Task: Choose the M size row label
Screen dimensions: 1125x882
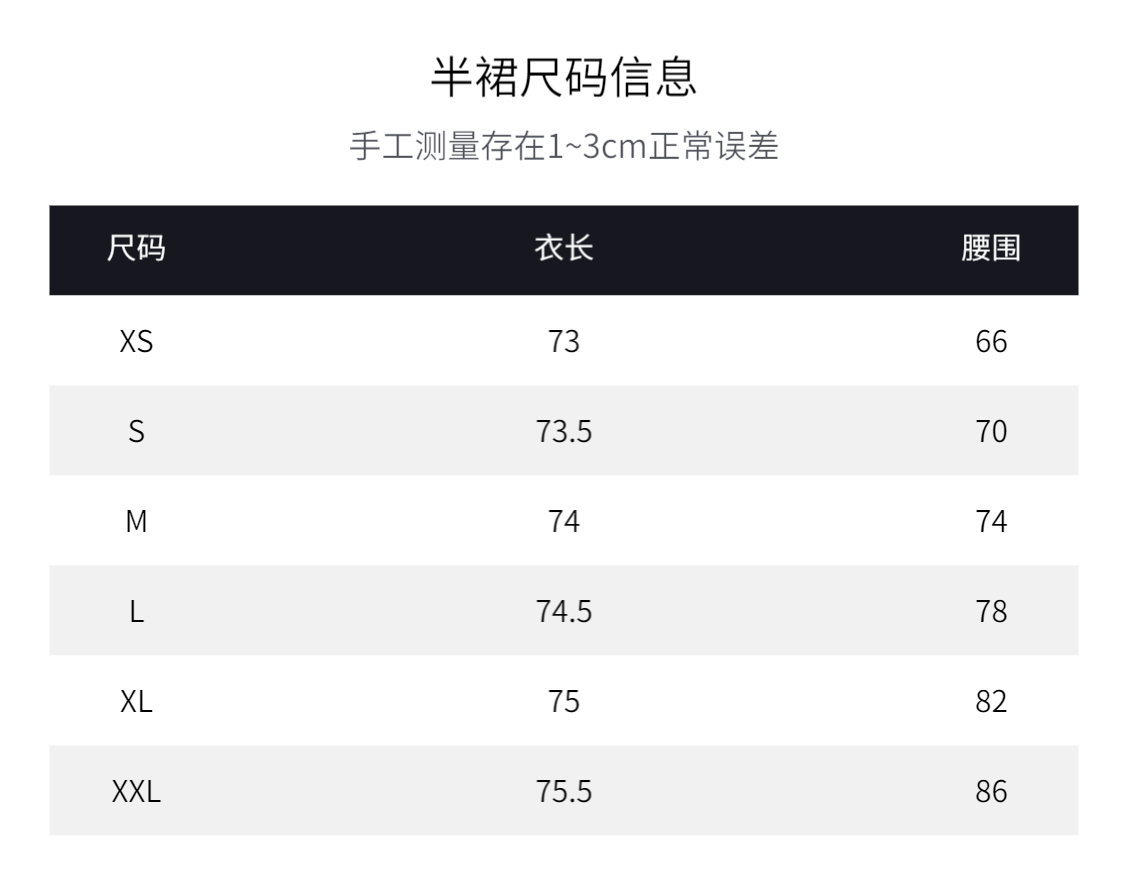Action: point(136,522)
